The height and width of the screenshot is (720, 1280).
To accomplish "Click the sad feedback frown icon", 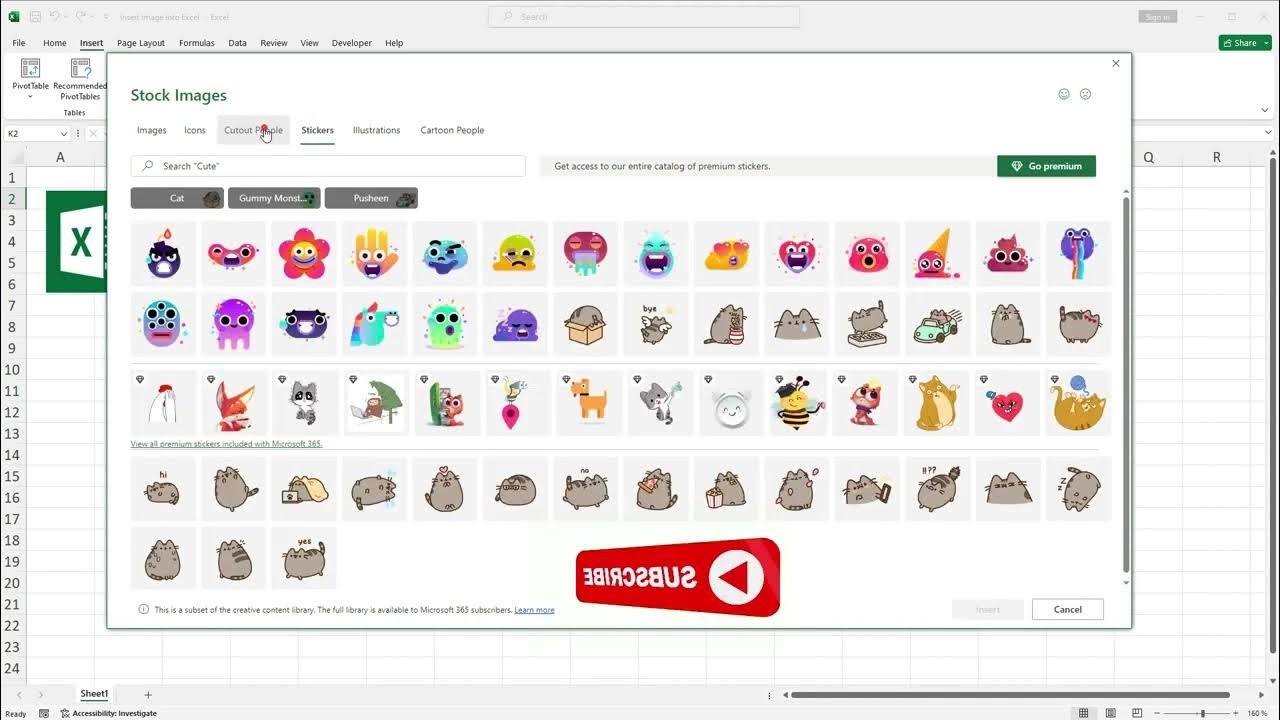I will point(1086,94).
